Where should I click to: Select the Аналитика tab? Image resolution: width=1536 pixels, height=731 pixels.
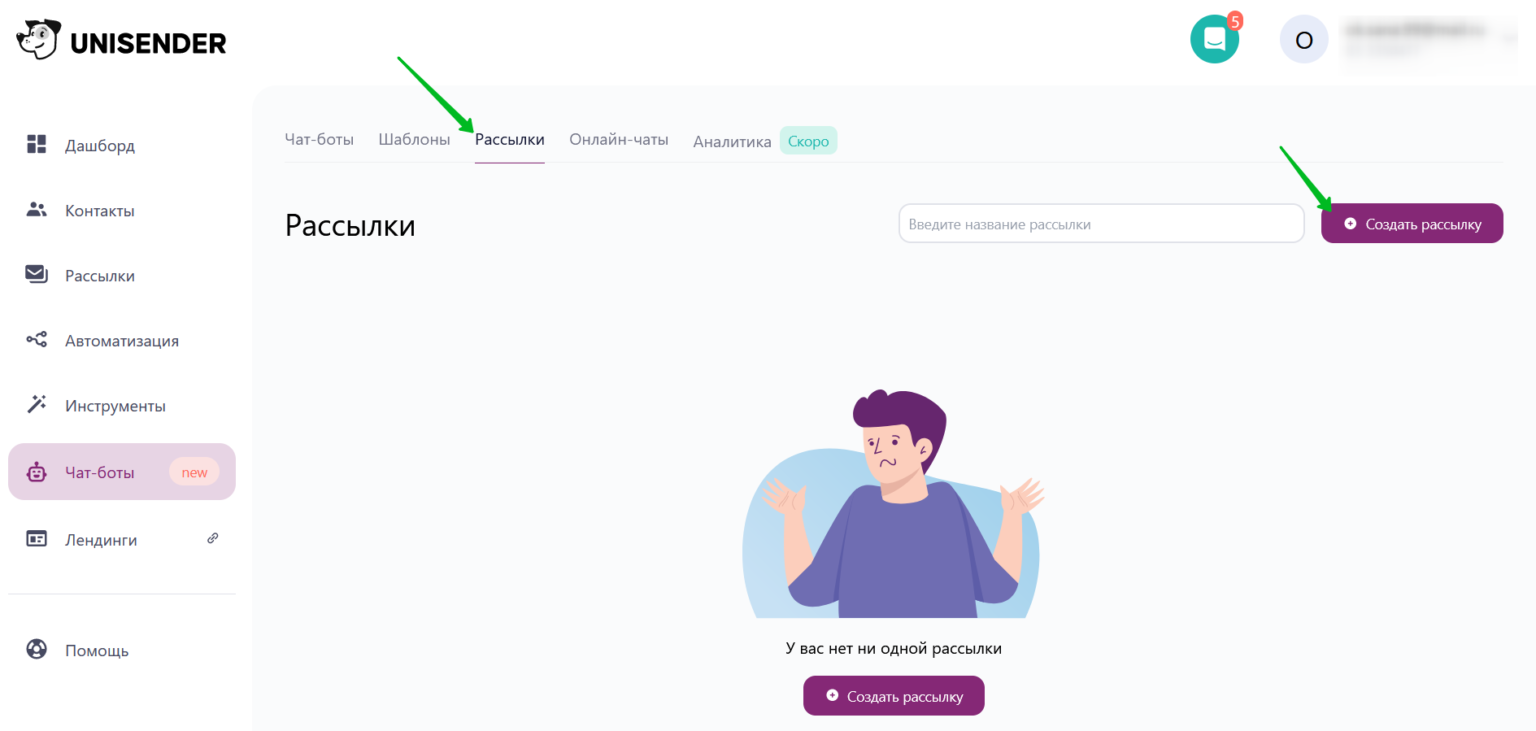coord(732,142)
